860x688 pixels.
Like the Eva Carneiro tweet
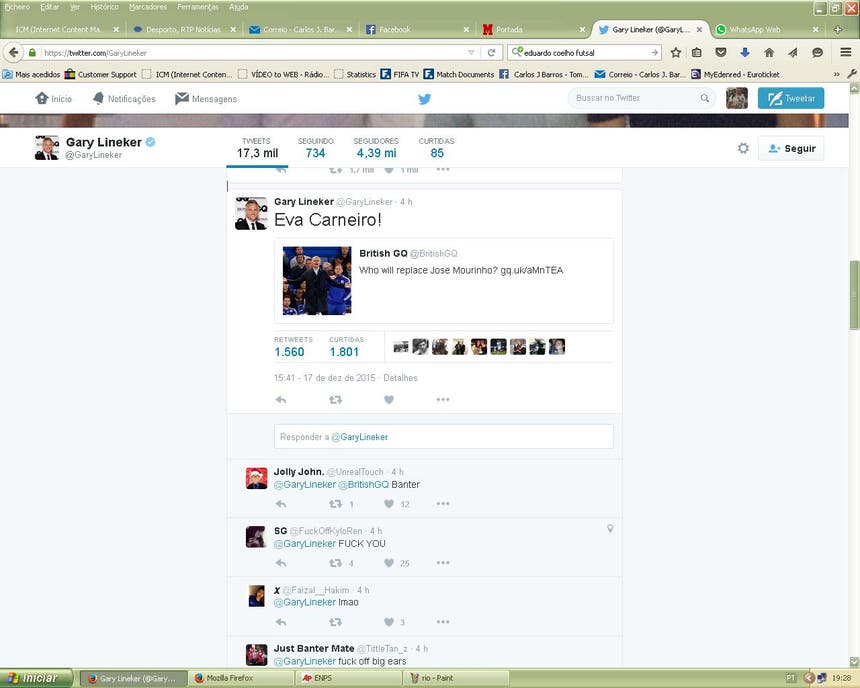point(389,400)
